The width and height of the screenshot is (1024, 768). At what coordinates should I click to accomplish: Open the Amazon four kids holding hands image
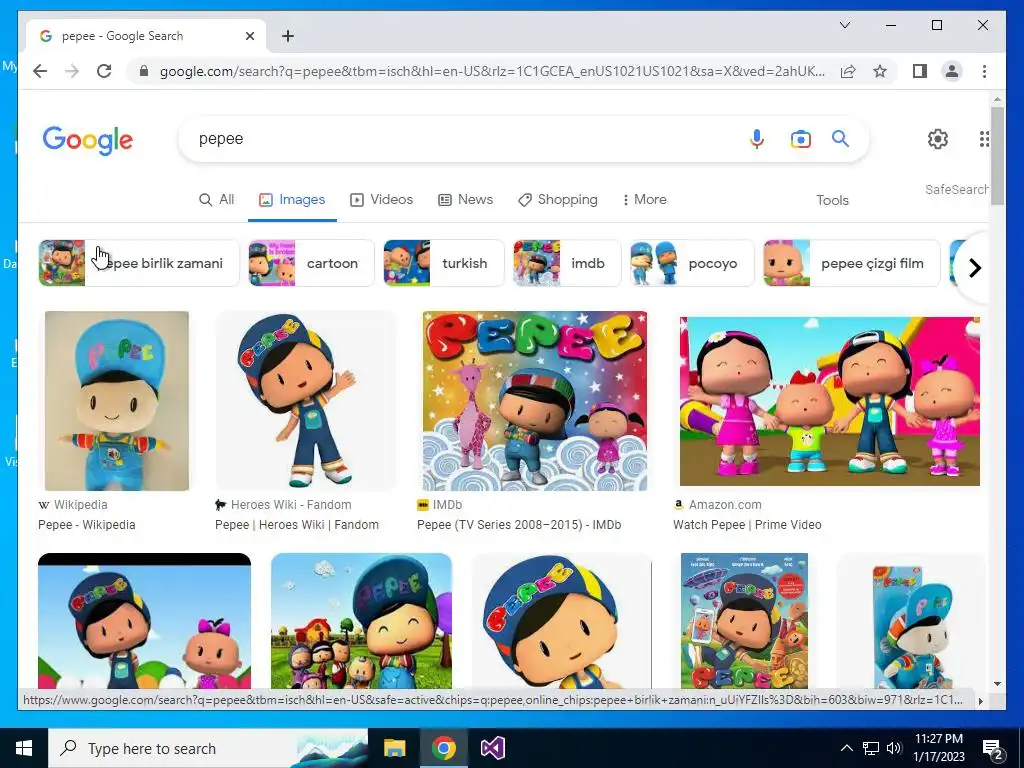pyautogui.click(x=829, y=401)
